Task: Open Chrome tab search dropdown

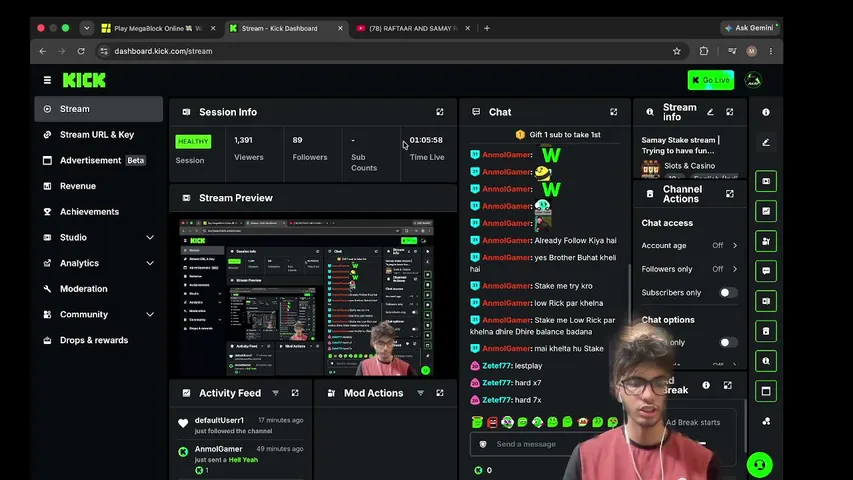Action: [x=86, y=28]
